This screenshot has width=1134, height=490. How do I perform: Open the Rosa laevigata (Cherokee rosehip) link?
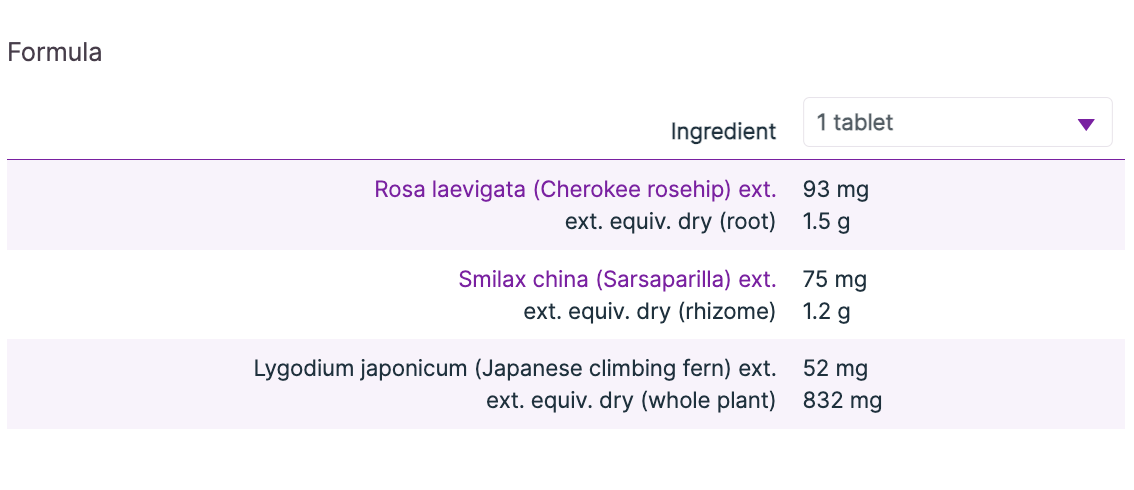(x=575, y=189)
